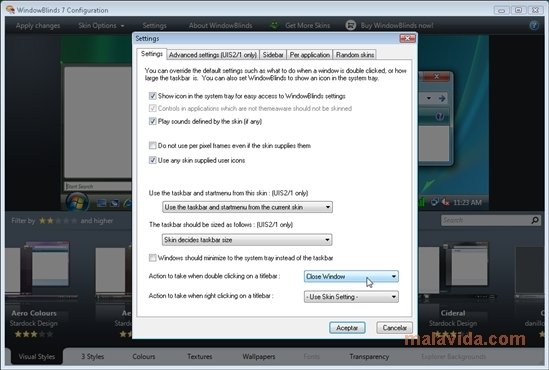Open right clicking titlebar action dropdown
This screenshot has height=370, width=549.
click(x=351, y=297)
